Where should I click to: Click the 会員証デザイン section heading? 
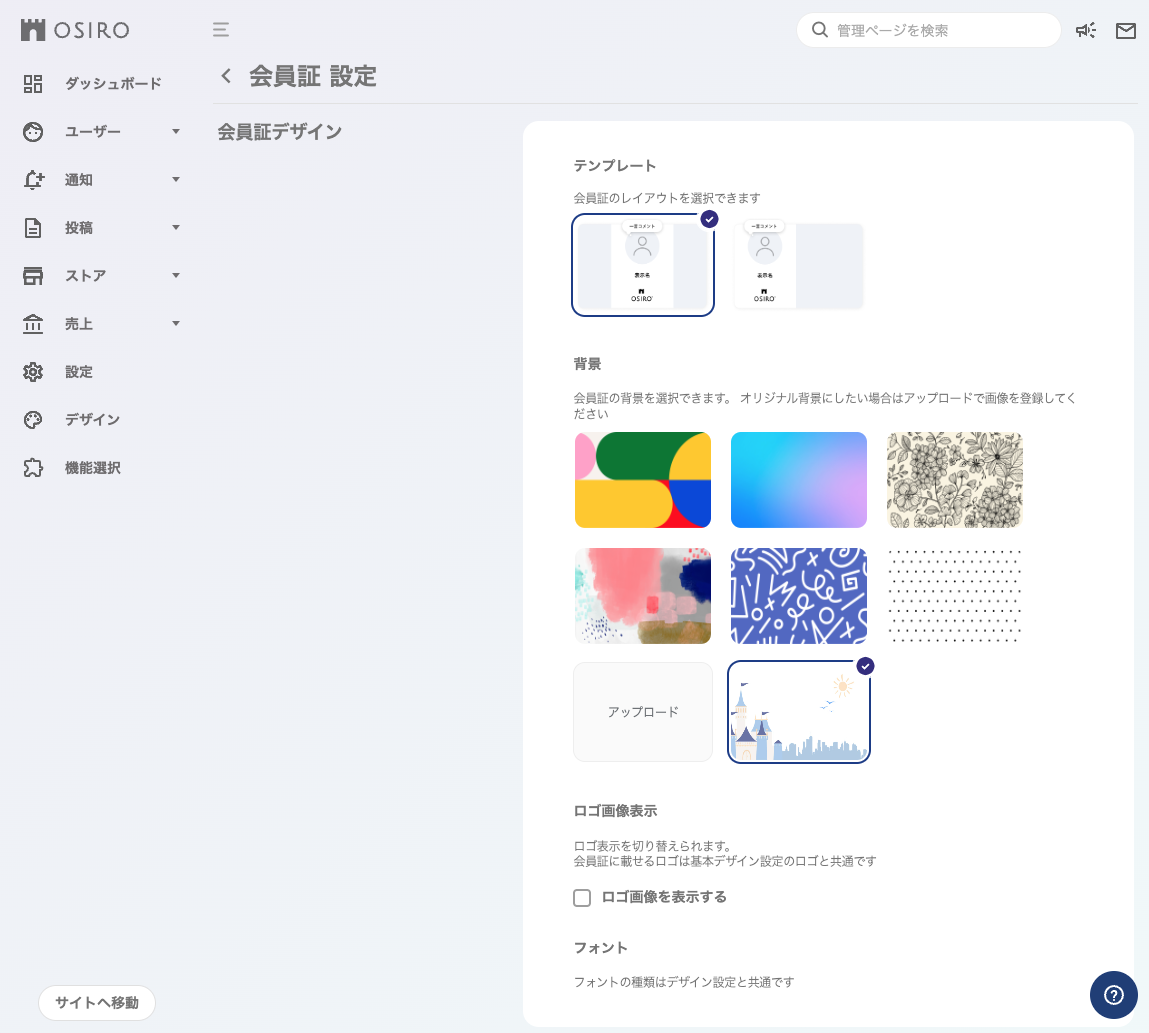(280, 132)
